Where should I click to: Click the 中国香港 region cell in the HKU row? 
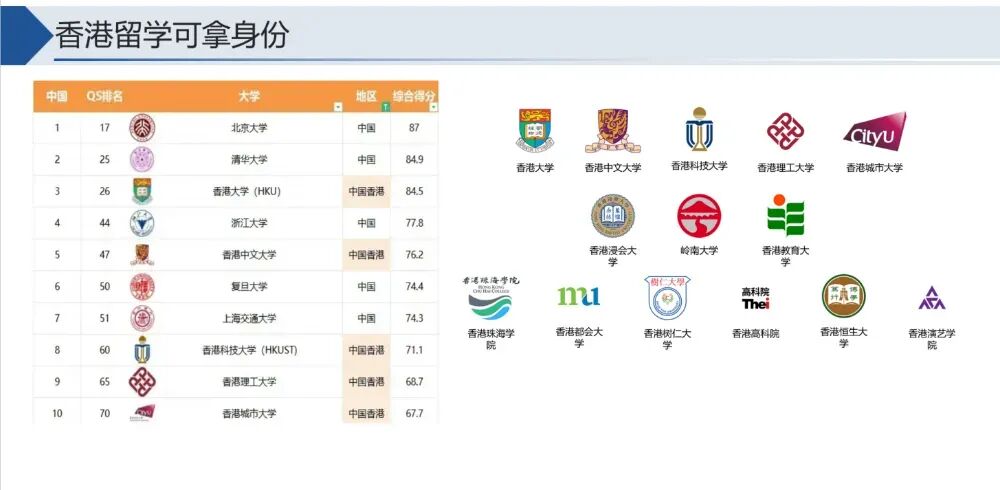367,191
